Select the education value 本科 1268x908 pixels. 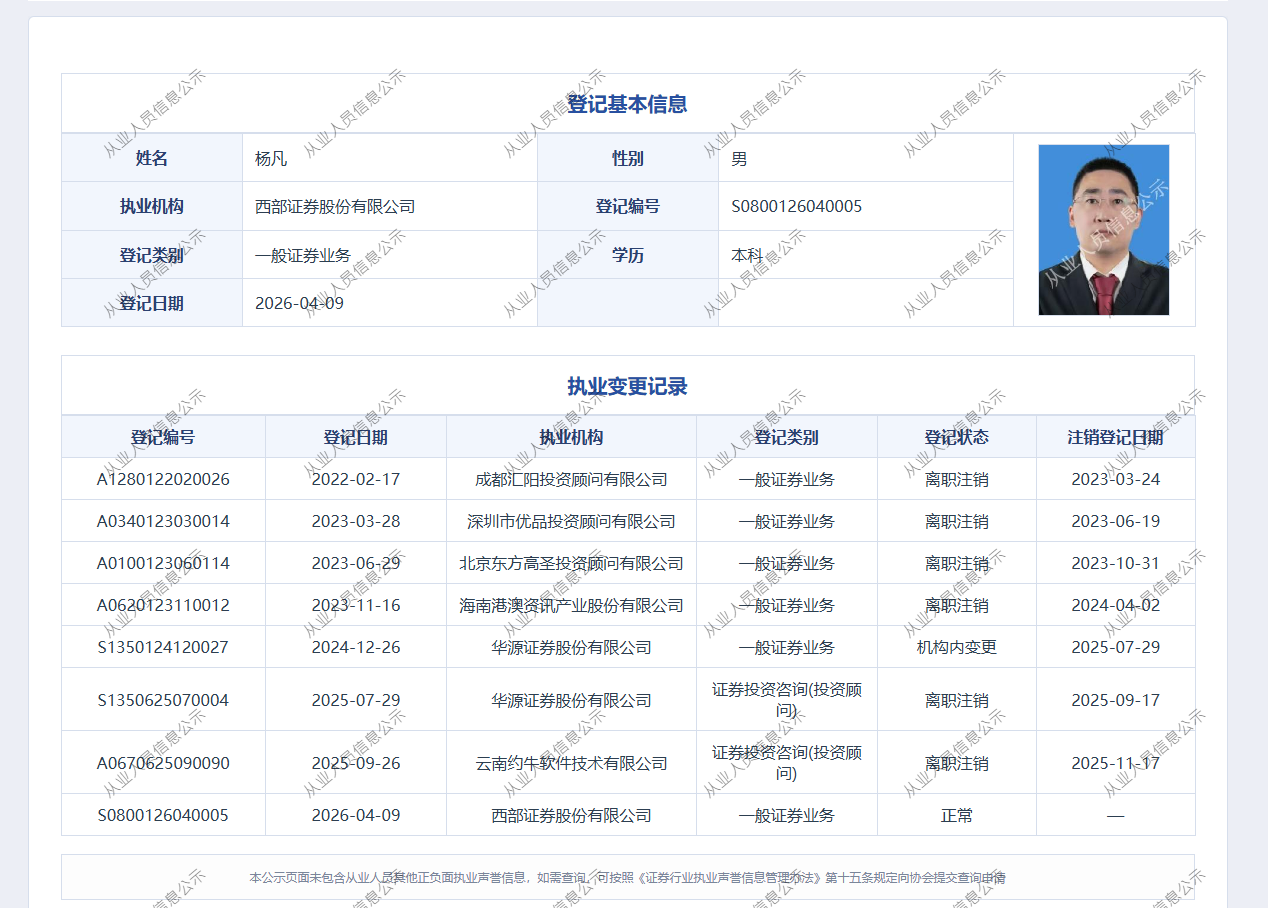(x=747, y=255)
